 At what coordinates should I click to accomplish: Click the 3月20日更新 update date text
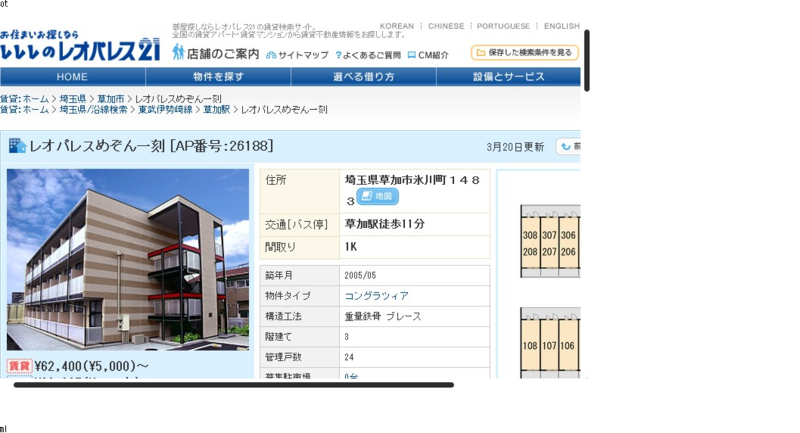click(515, 147)
